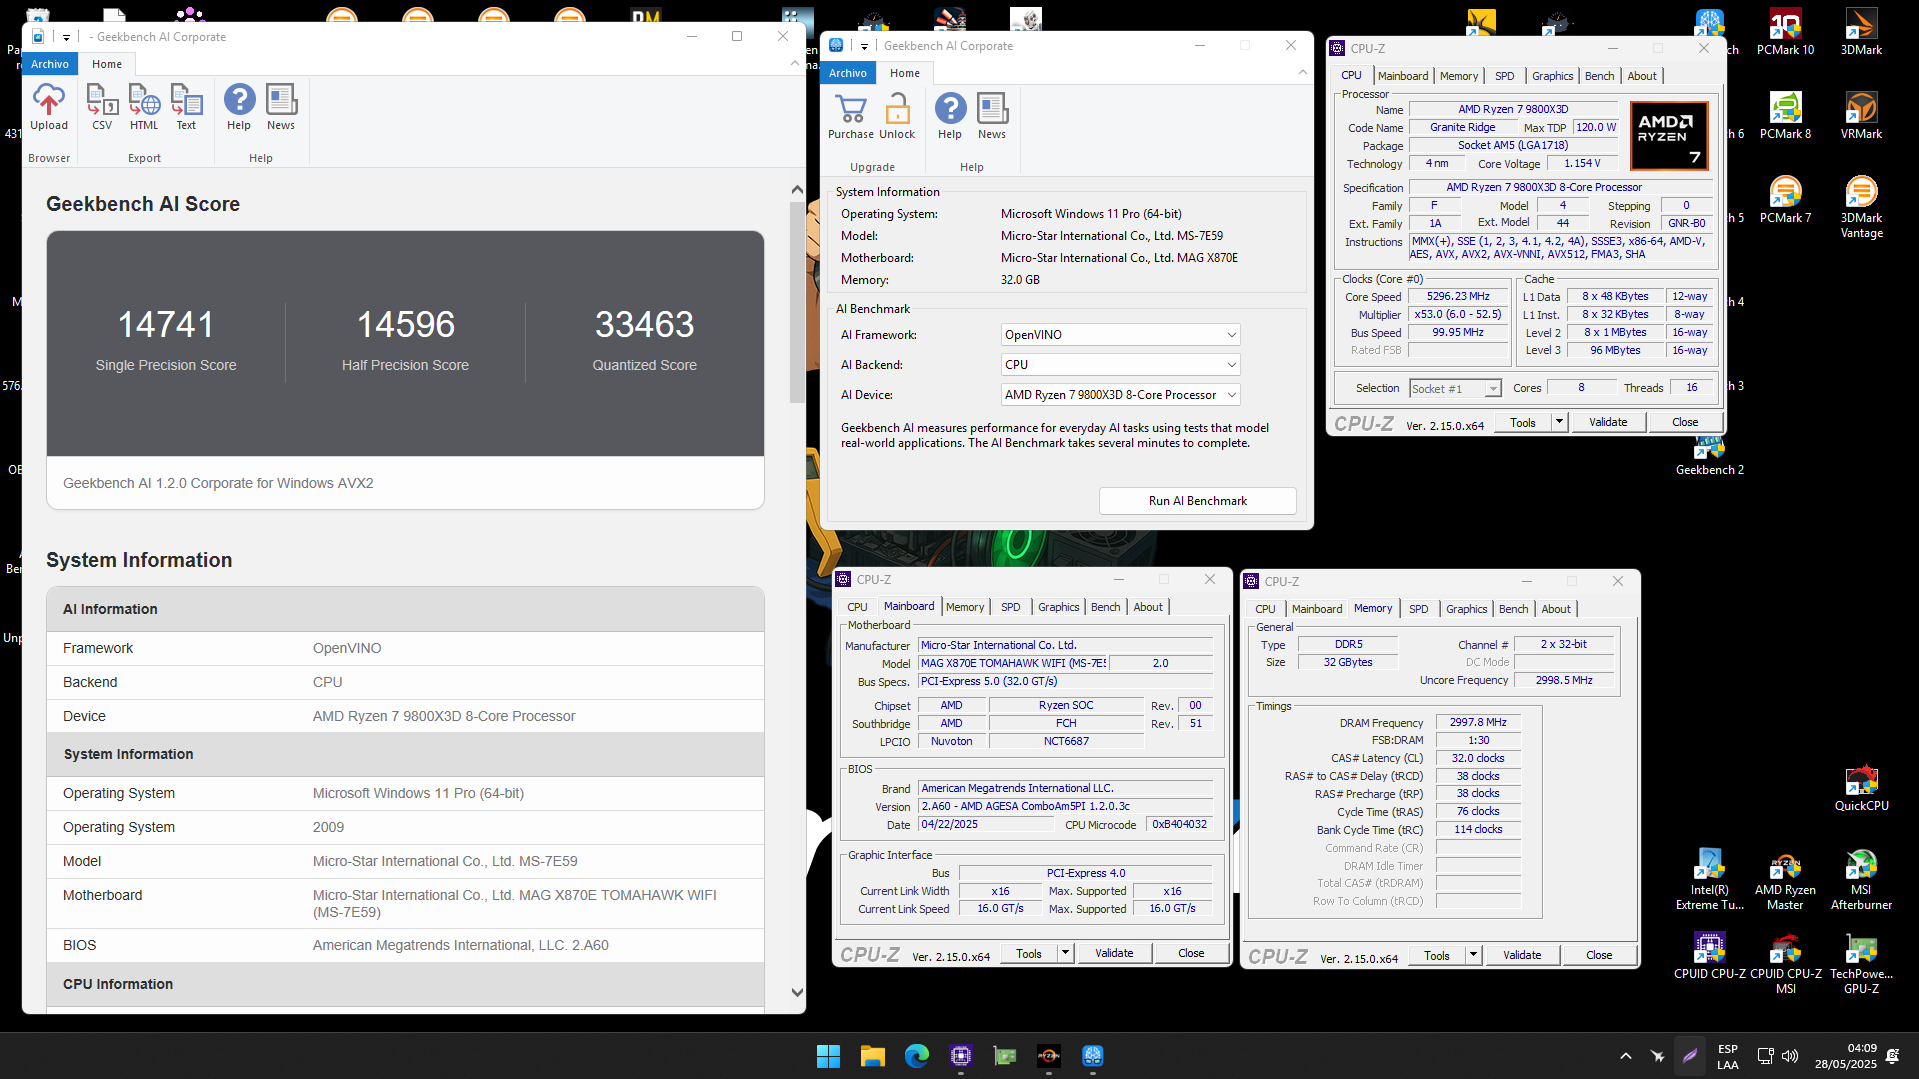
Task: Click the Upload icon in Geekbench results ribbon
Action: (x=48, y=107)
